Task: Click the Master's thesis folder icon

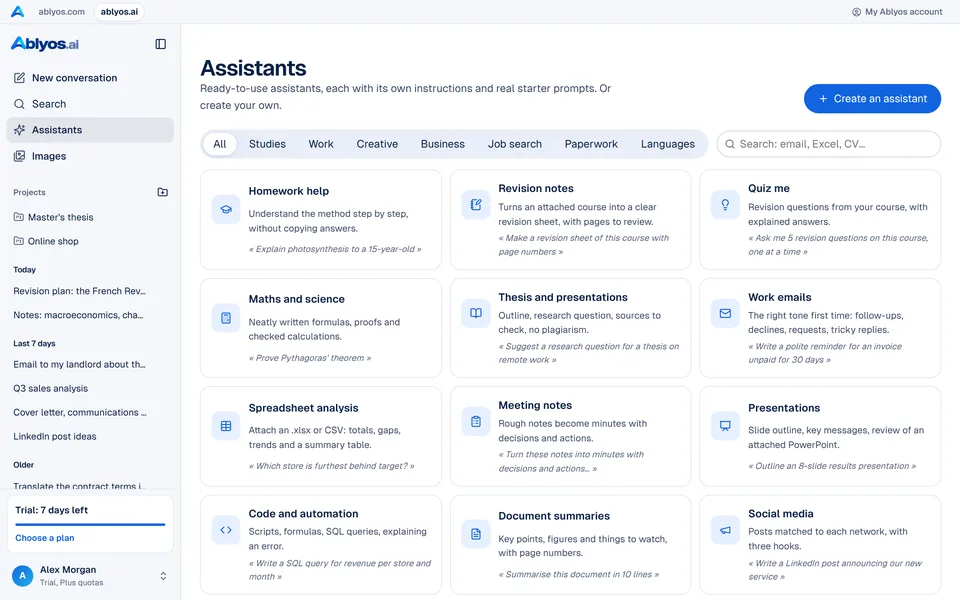Action: point(18,217)
